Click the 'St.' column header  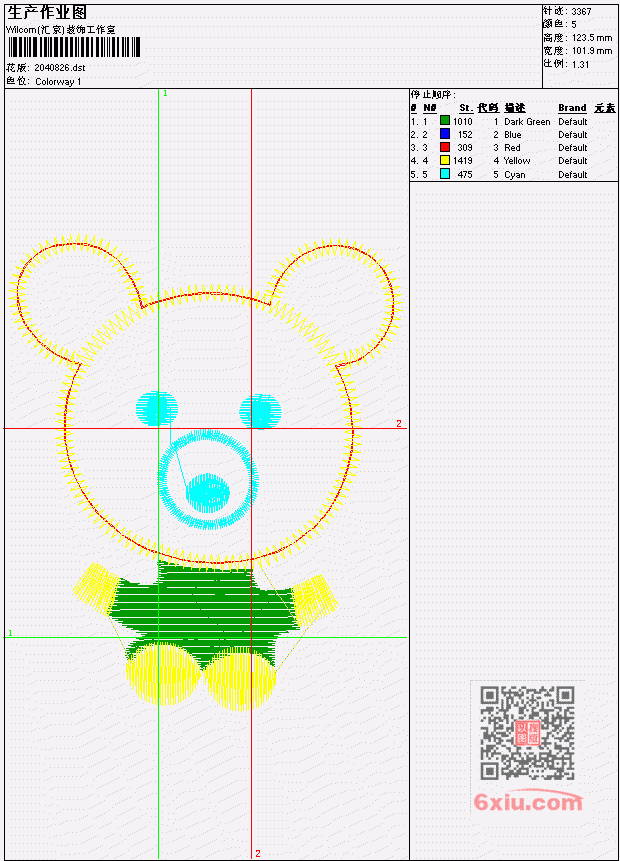click(466, 108)
